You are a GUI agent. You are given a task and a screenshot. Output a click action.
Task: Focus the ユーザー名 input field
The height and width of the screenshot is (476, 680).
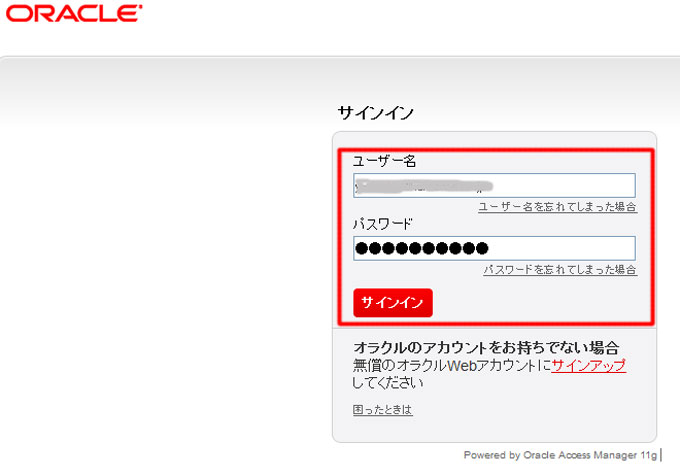coord(494,186)
